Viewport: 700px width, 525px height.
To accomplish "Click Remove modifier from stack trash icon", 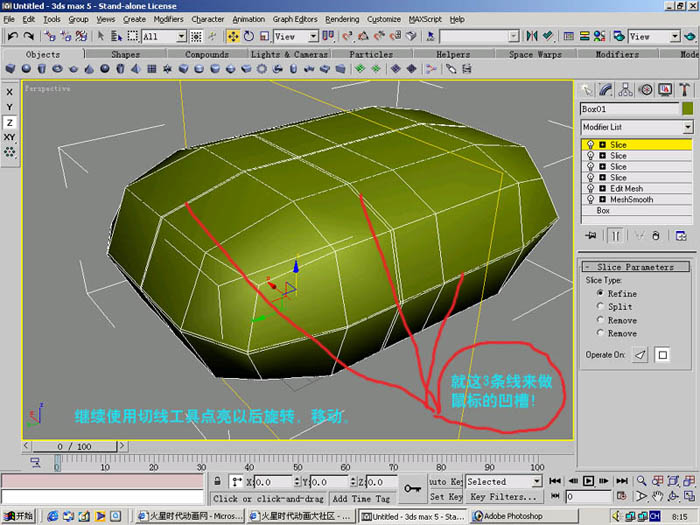I will 656,235.
